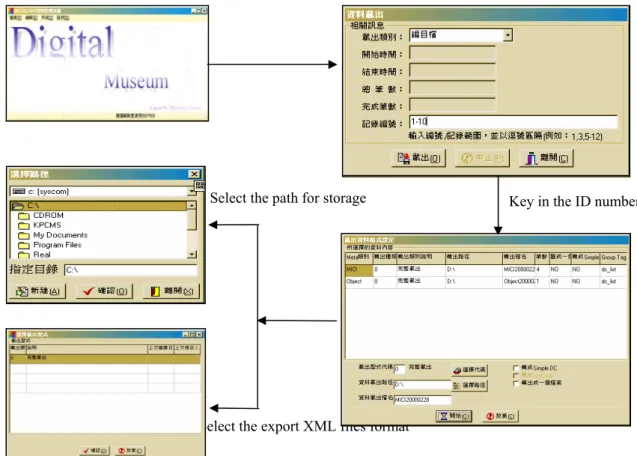Click the disabled 中止(P) stop button
637x456 pixels.
tap(482, 158)
